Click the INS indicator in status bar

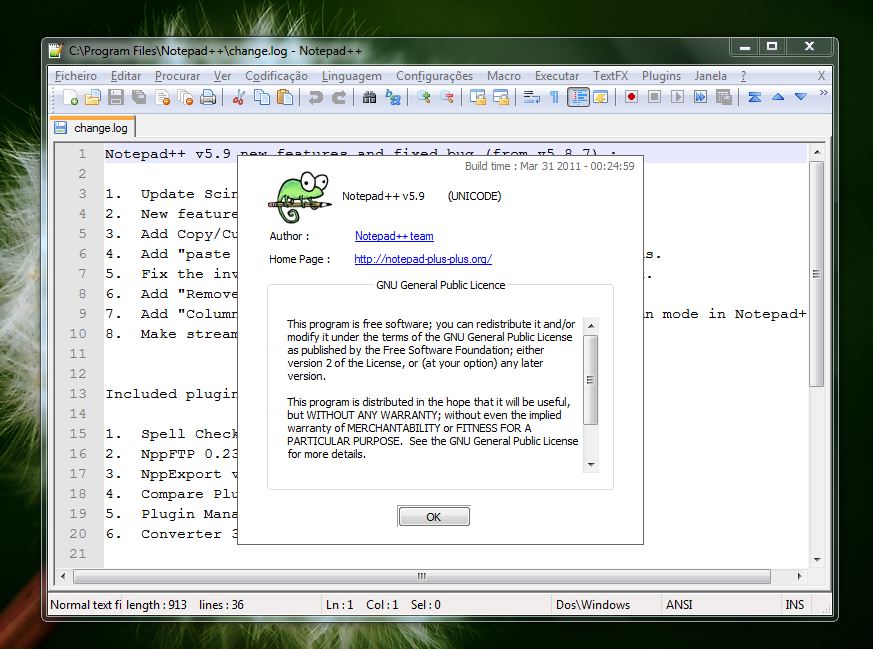(x=794, y=605)
